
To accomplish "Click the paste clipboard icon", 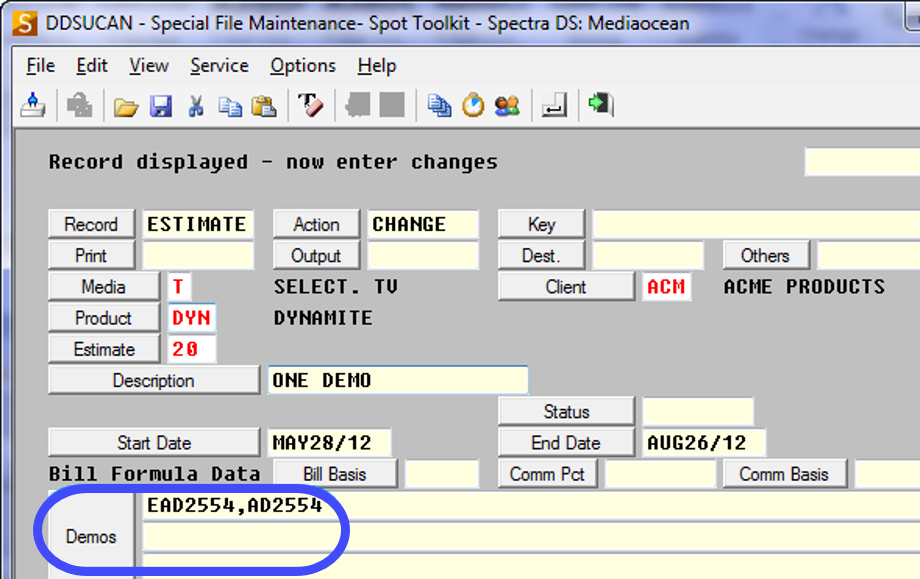I will point(264,106).
